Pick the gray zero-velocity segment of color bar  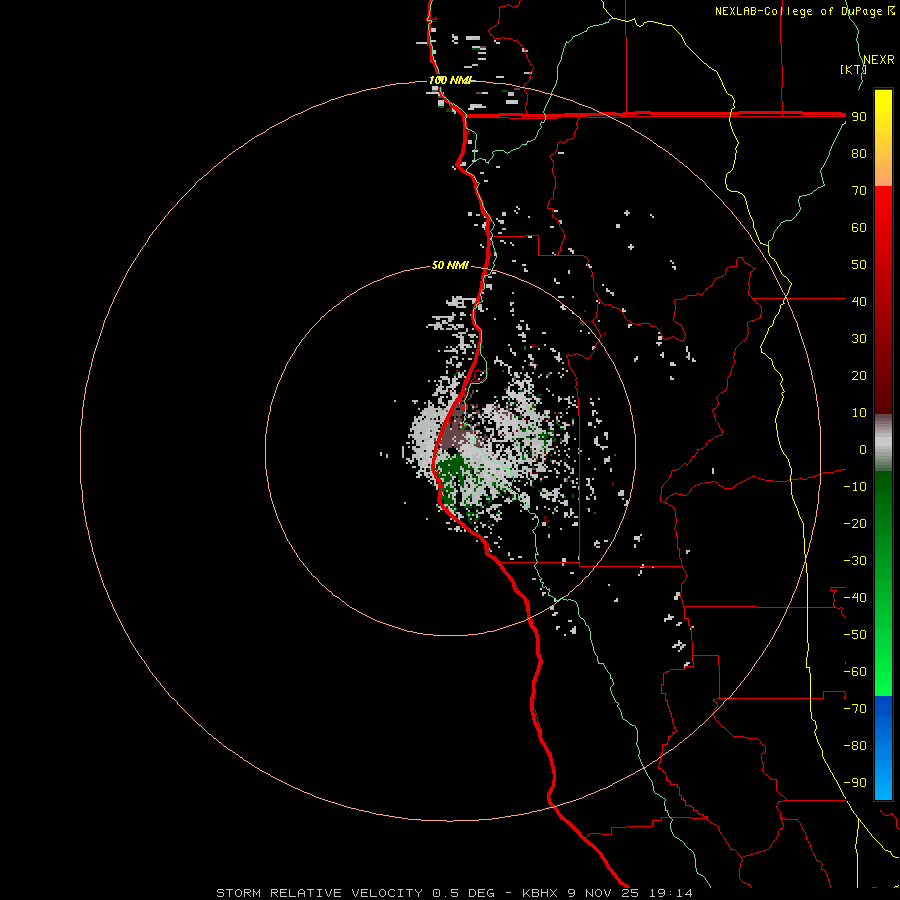[883, 443]
